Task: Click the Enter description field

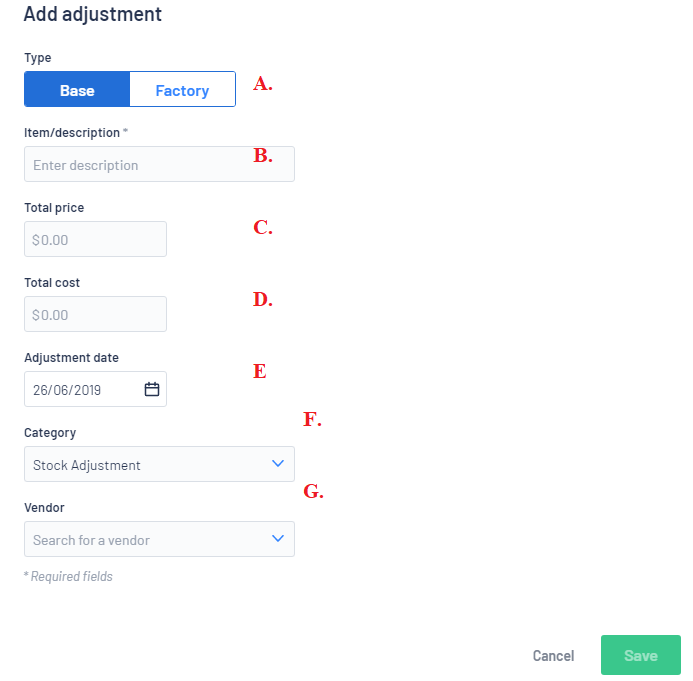Action: (x=159, y=164)
